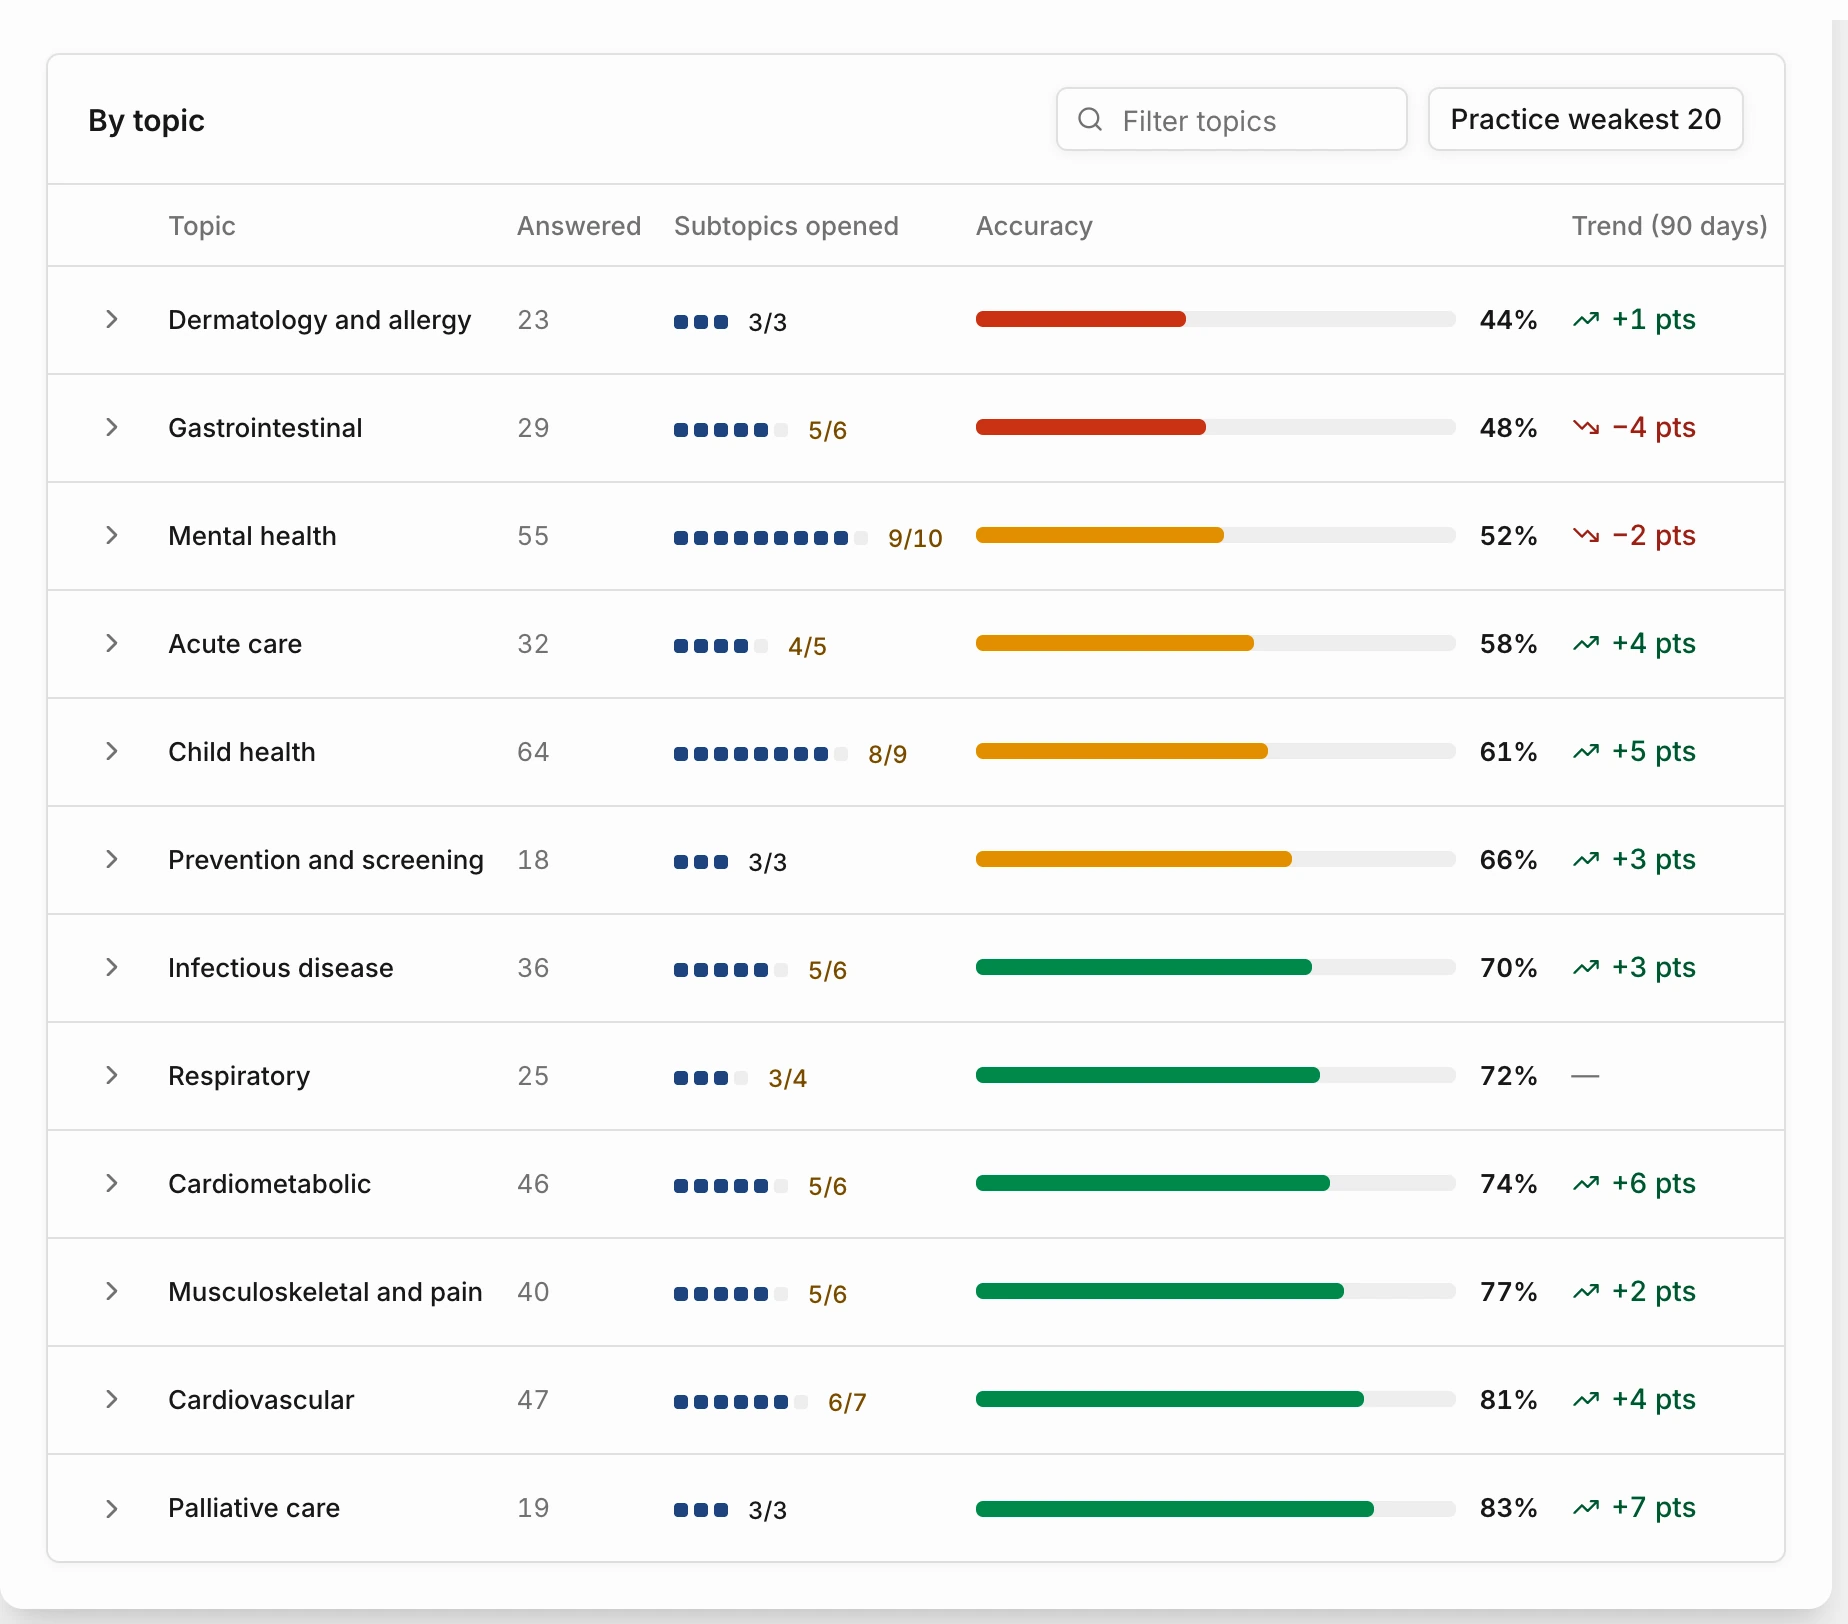Click the Respiratory flat trend dash

coord(1585,1076)
